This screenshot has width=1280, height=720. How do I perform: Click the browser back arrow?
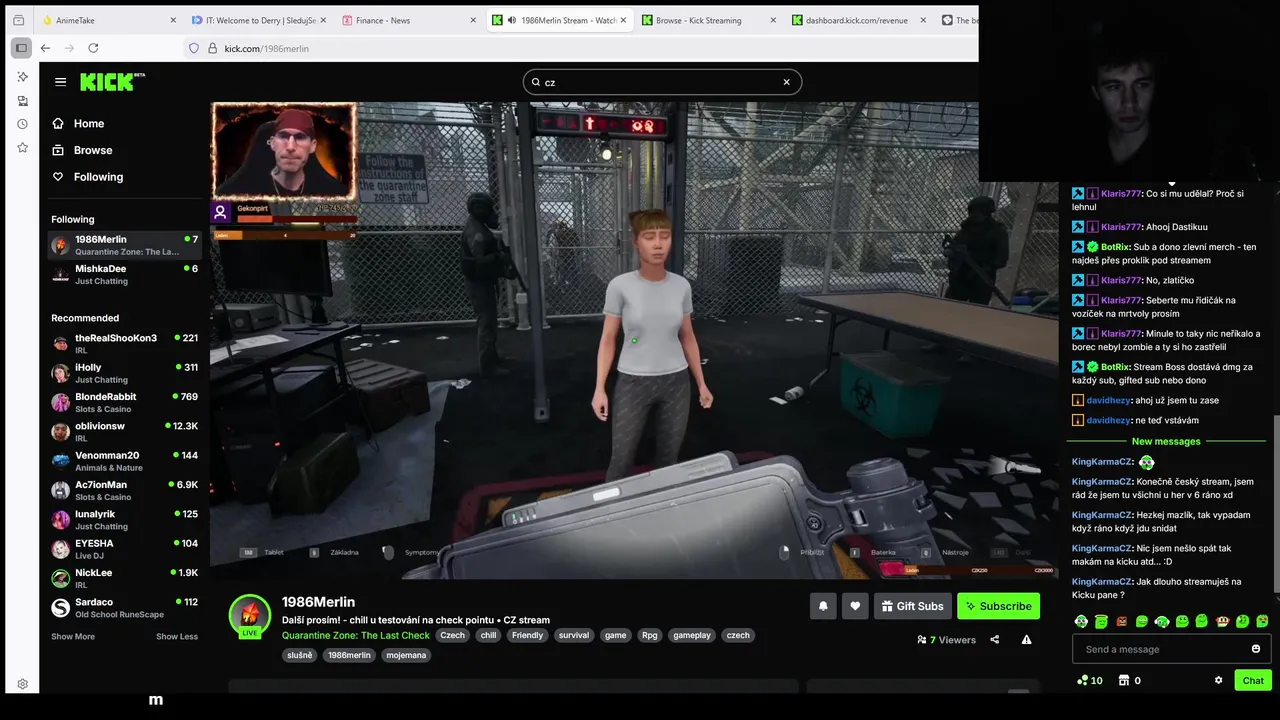click(45, 48)
